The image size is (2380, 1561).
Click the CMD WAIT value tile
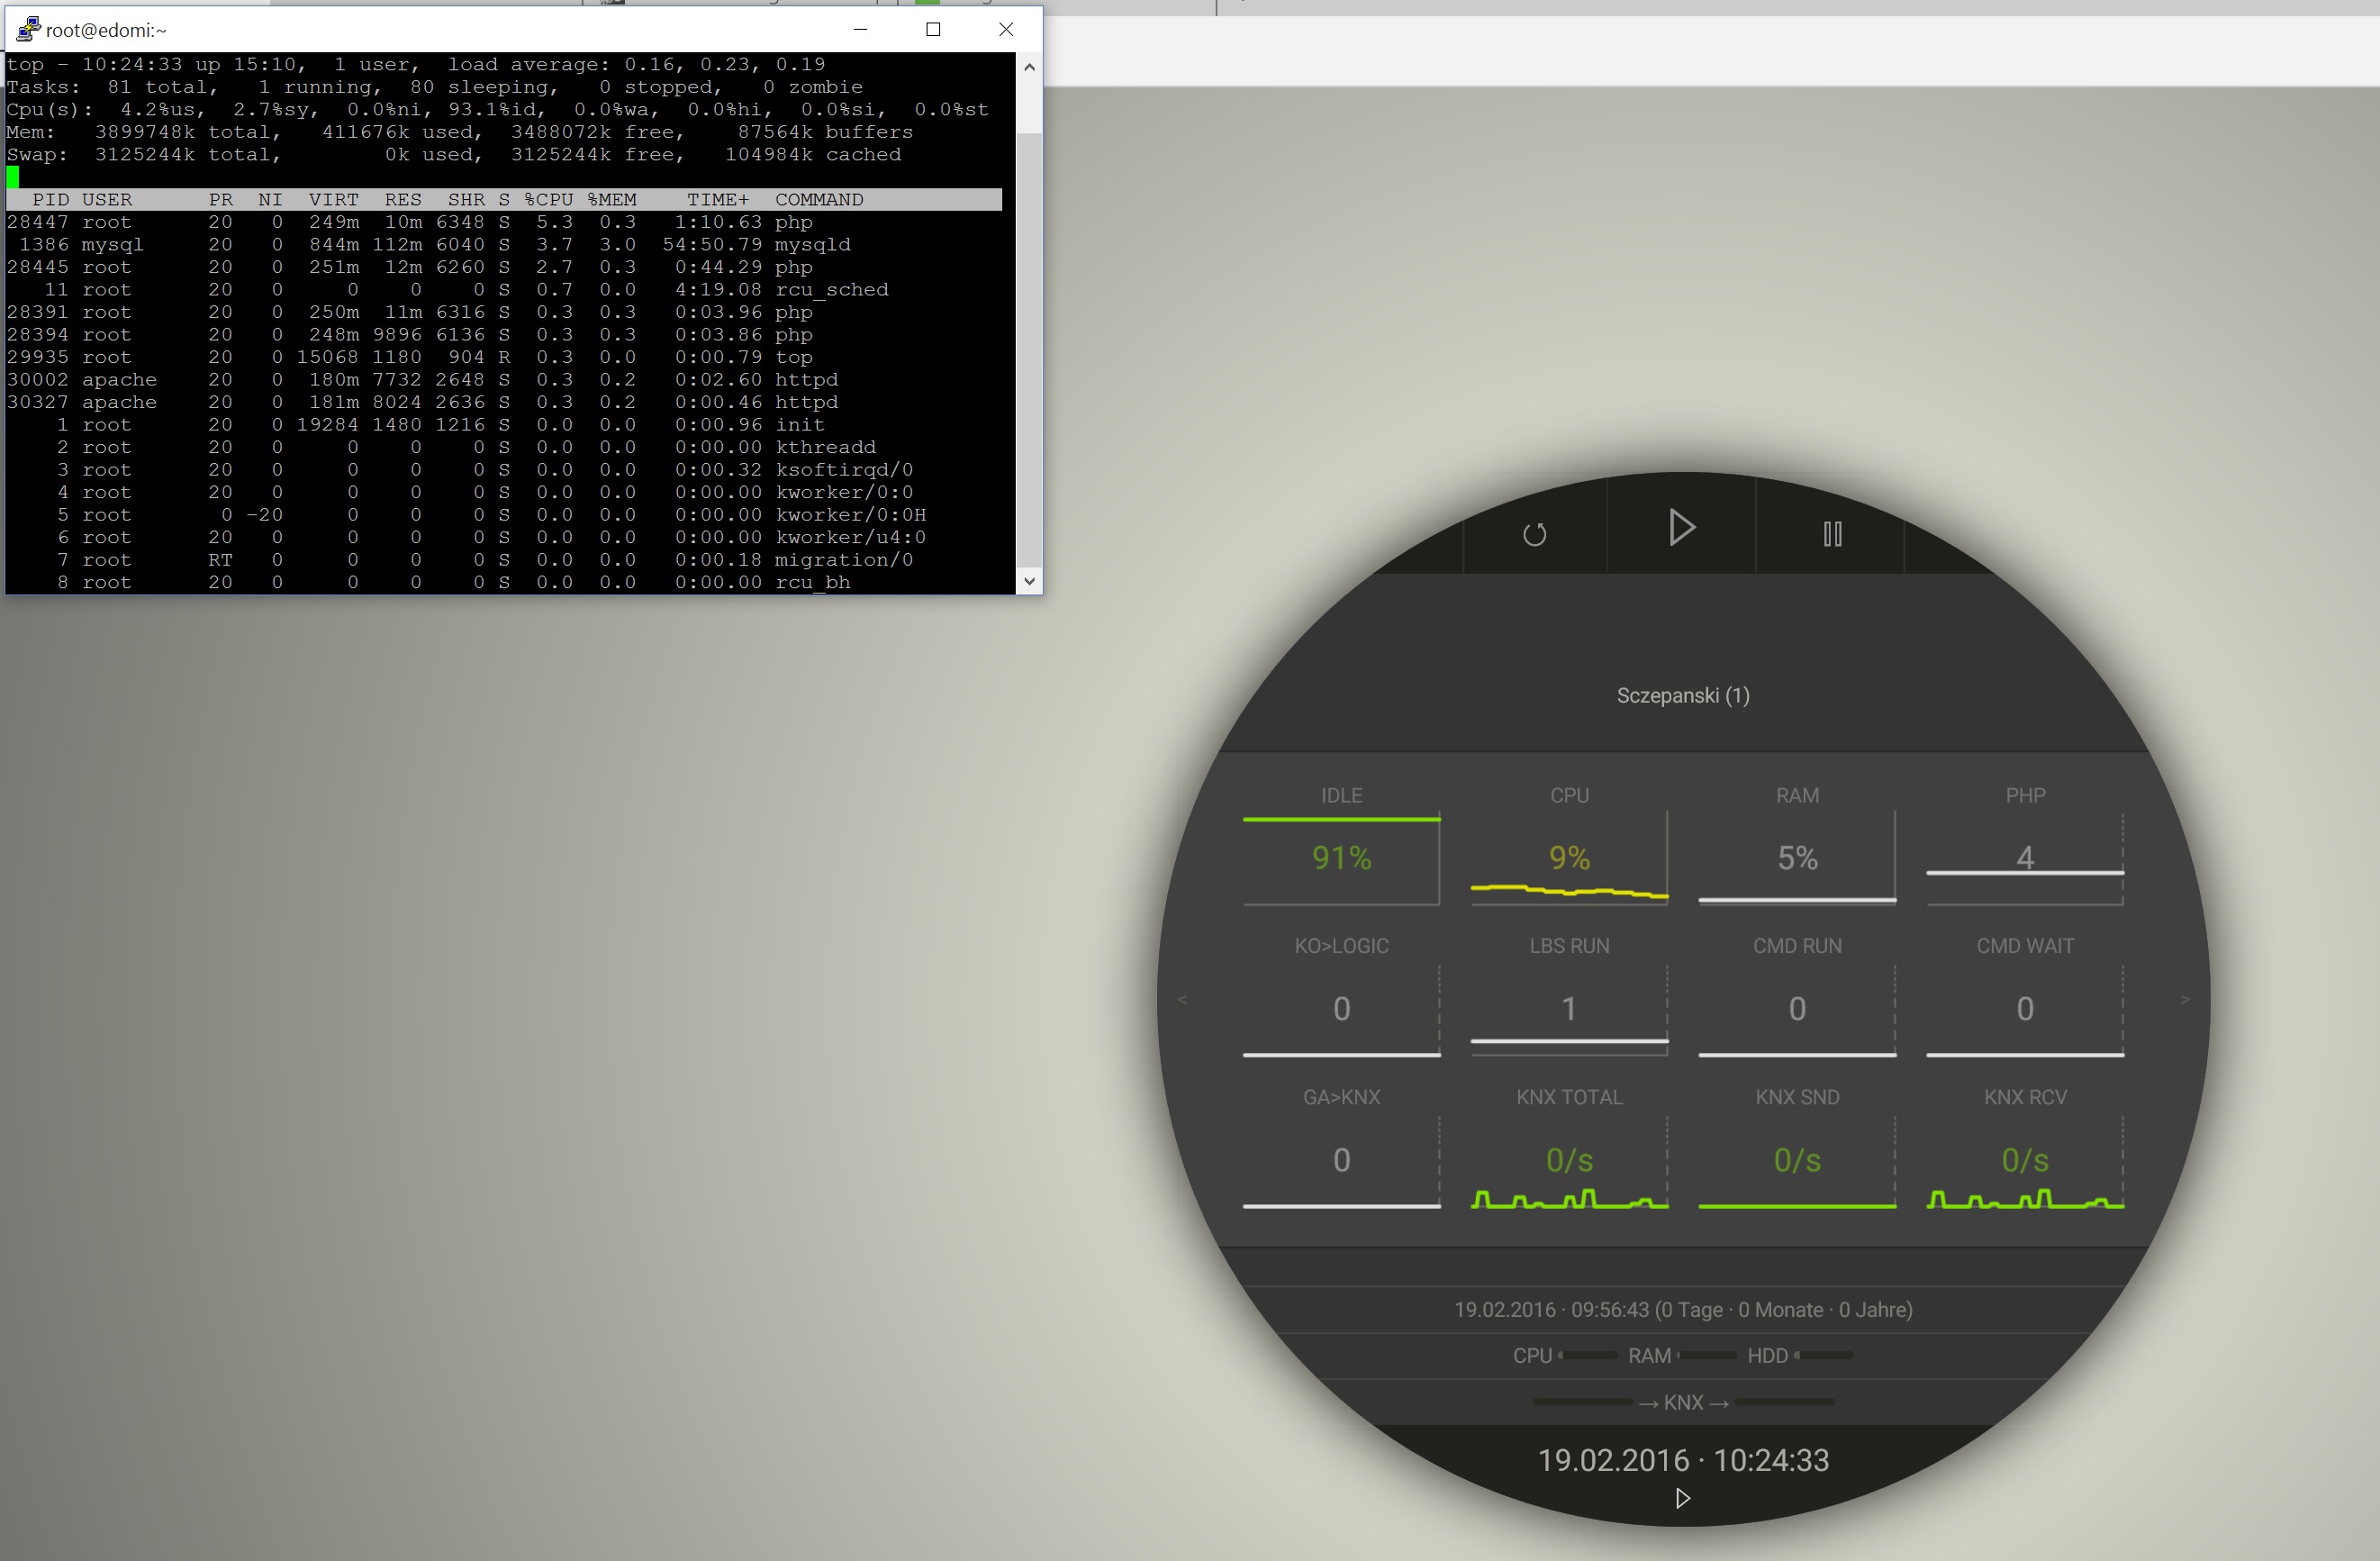[x=2025, y=996]
